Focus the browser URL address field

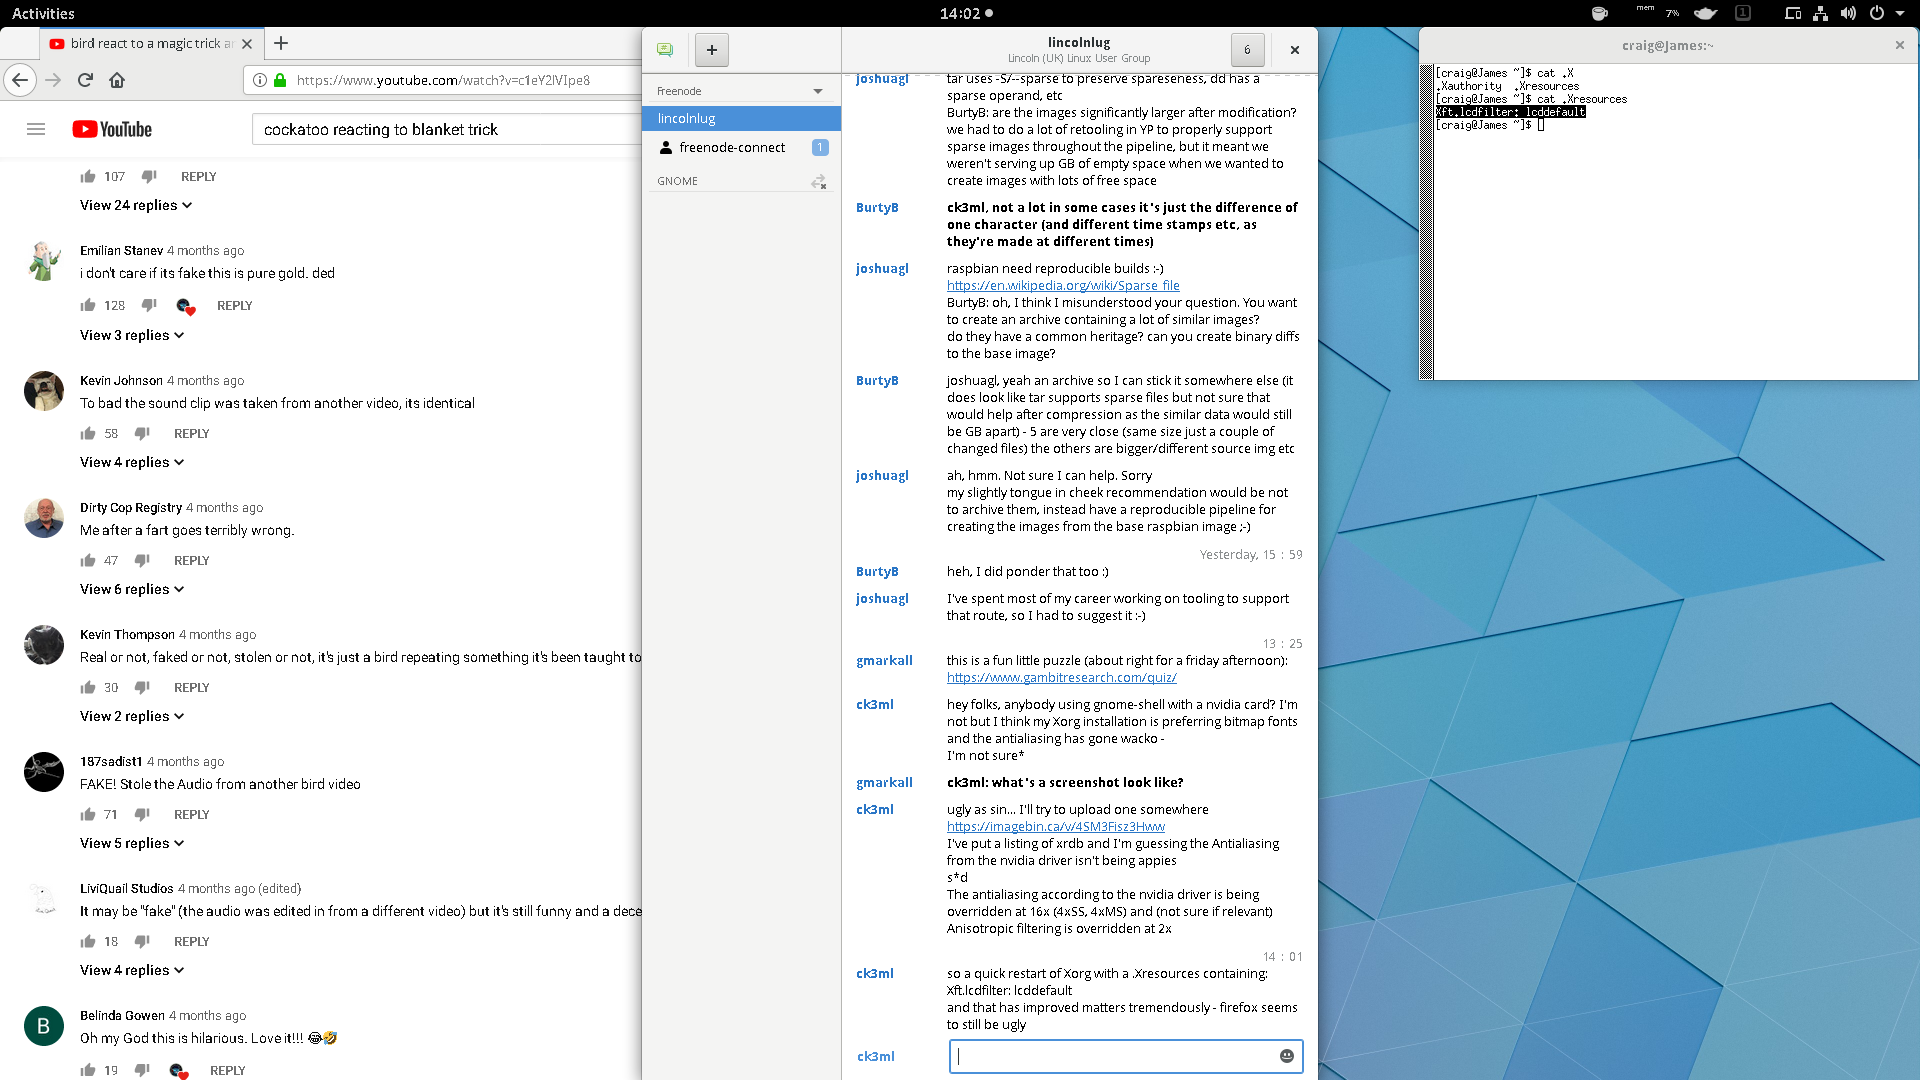pos(443,80)
